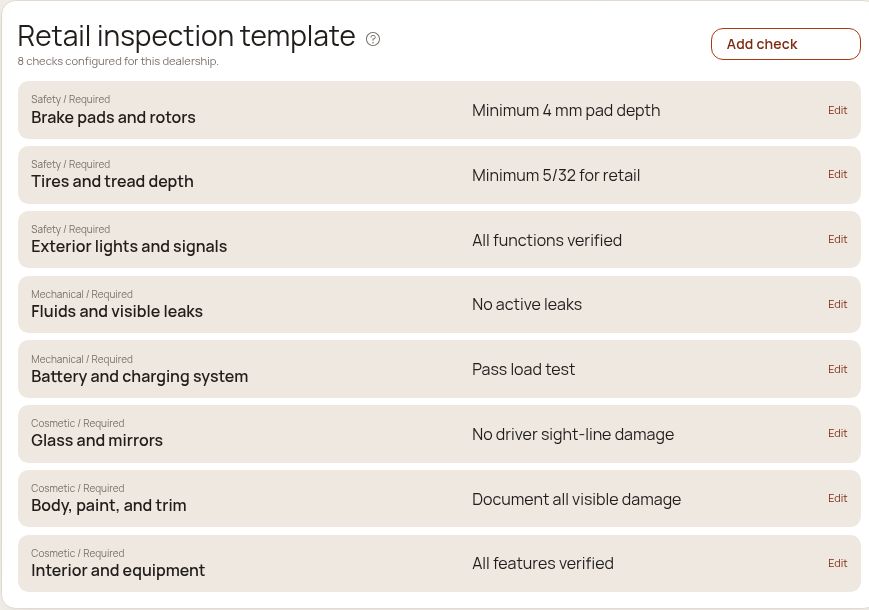
Task: Click 'Document all visible damage' criterion
Action: 576,500
